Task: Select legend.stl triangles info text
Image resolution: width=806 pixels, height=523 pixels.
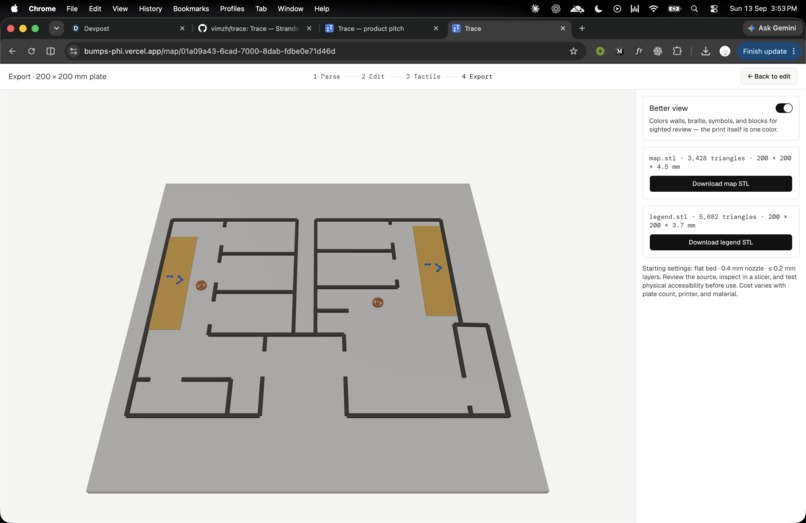Action: (x=718, y=221)
